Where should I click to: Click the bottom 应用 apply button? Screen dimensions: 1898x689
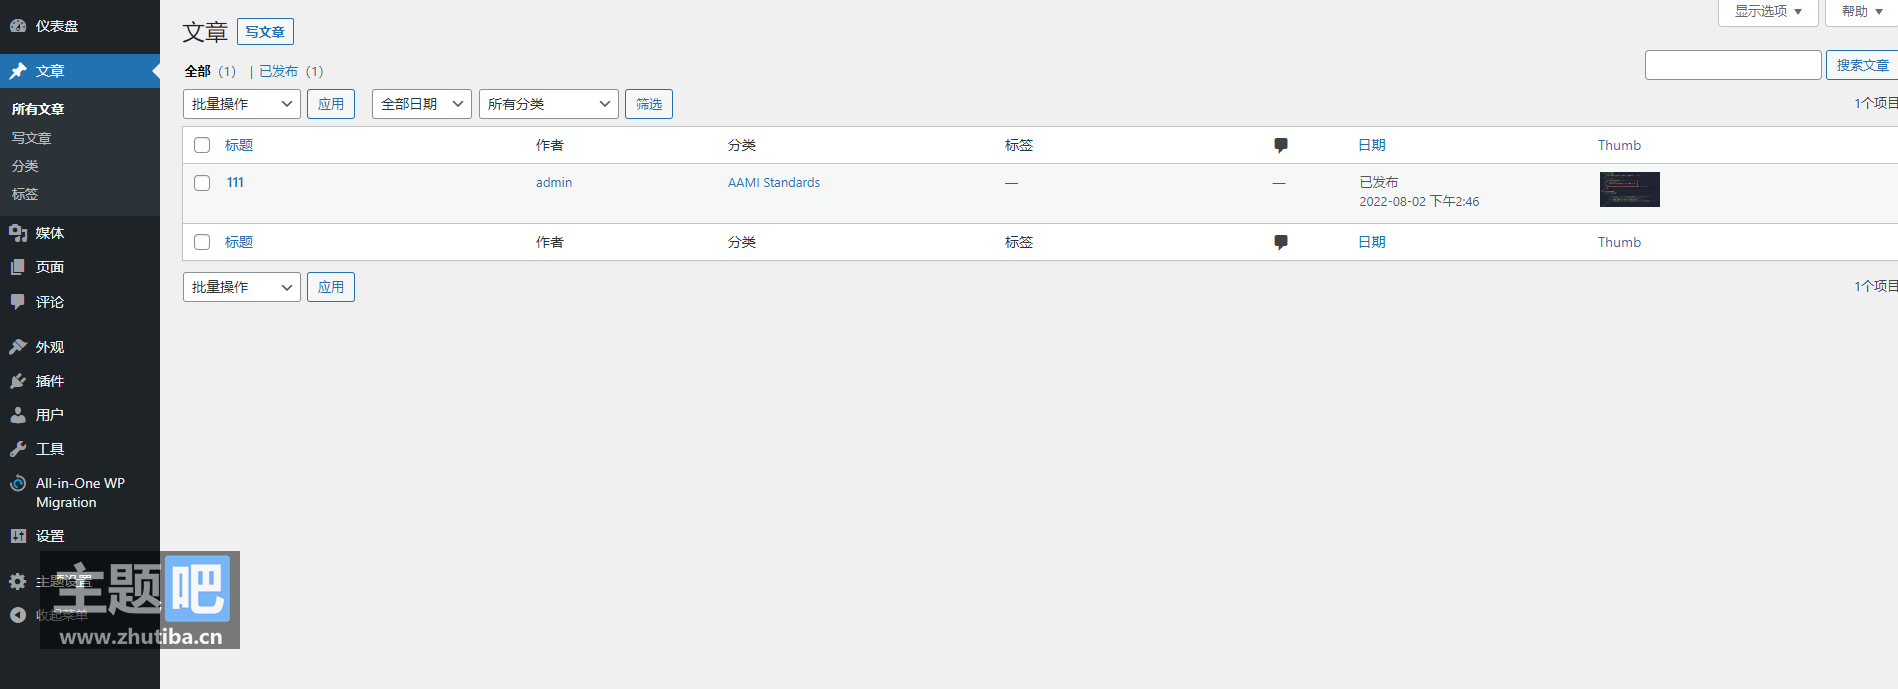tap(331, 287)
